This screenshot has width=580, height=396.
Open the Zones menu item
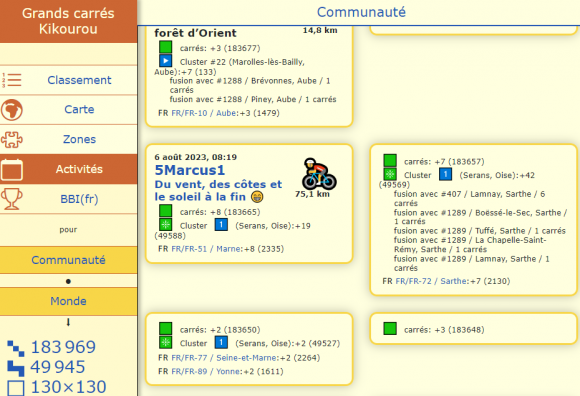coord(68,139)
